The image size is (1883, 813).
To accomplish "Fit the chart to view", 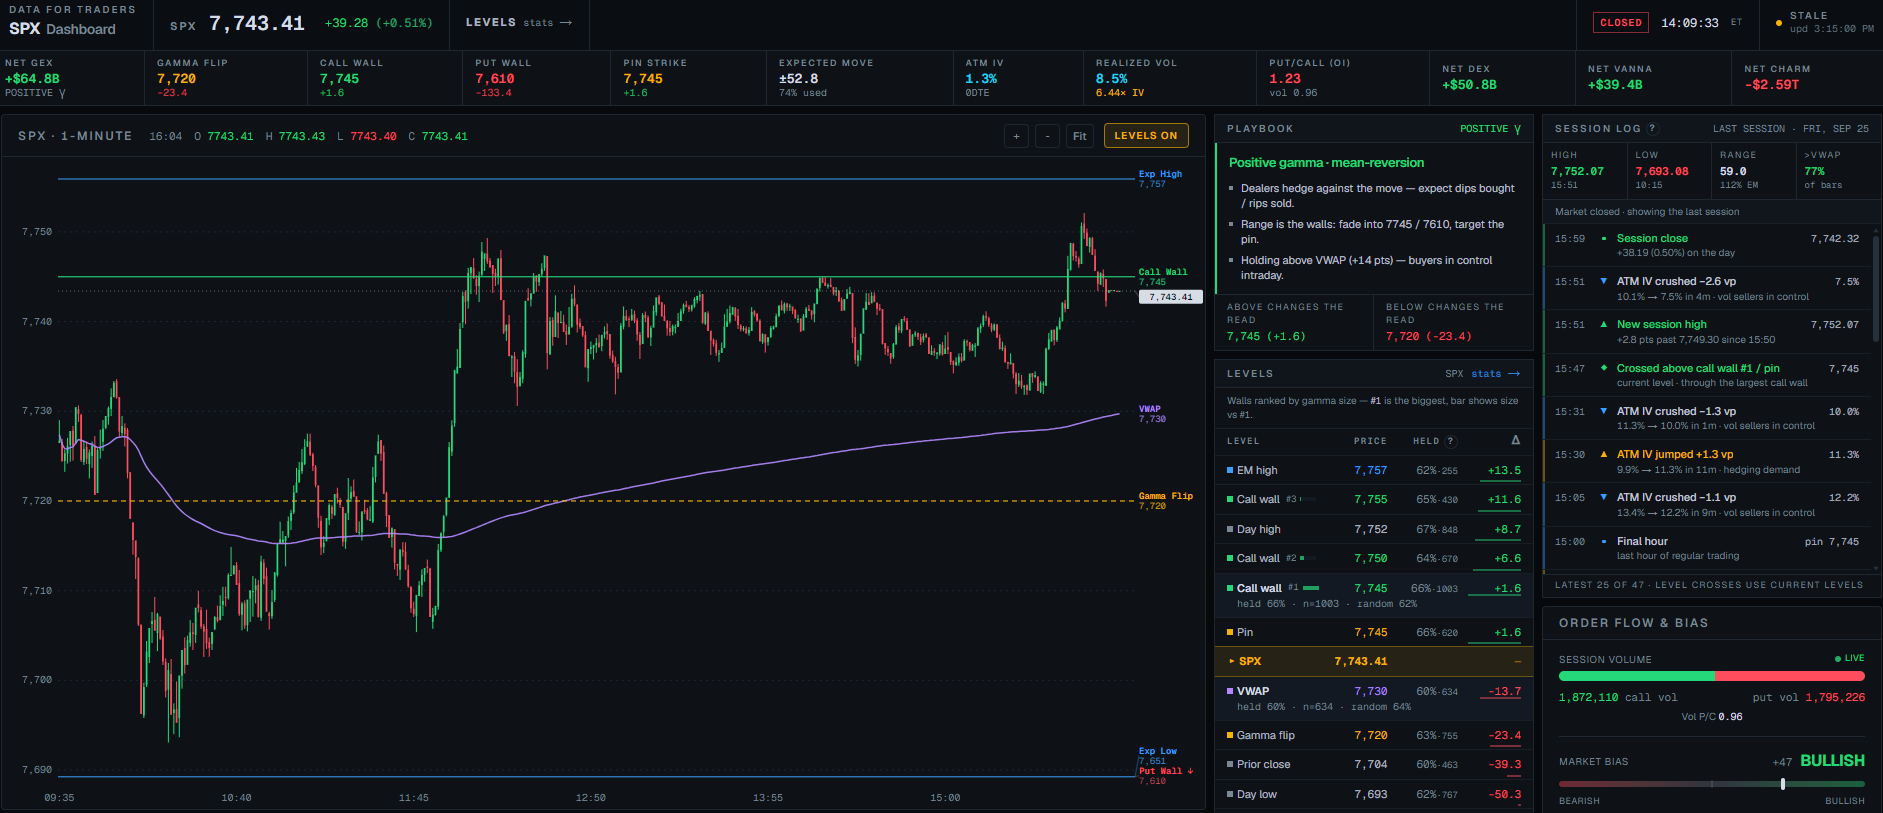I will point(1080,136).
